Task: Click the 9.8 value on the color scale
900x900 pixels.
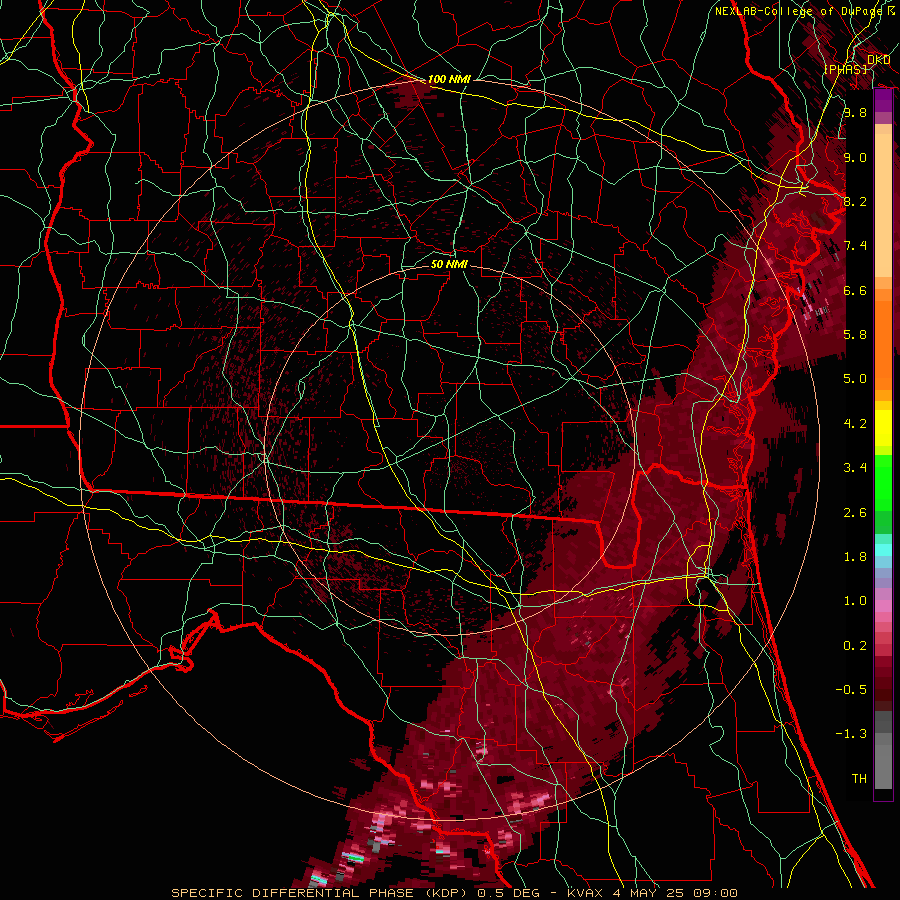Action: (x=855, y=112)
